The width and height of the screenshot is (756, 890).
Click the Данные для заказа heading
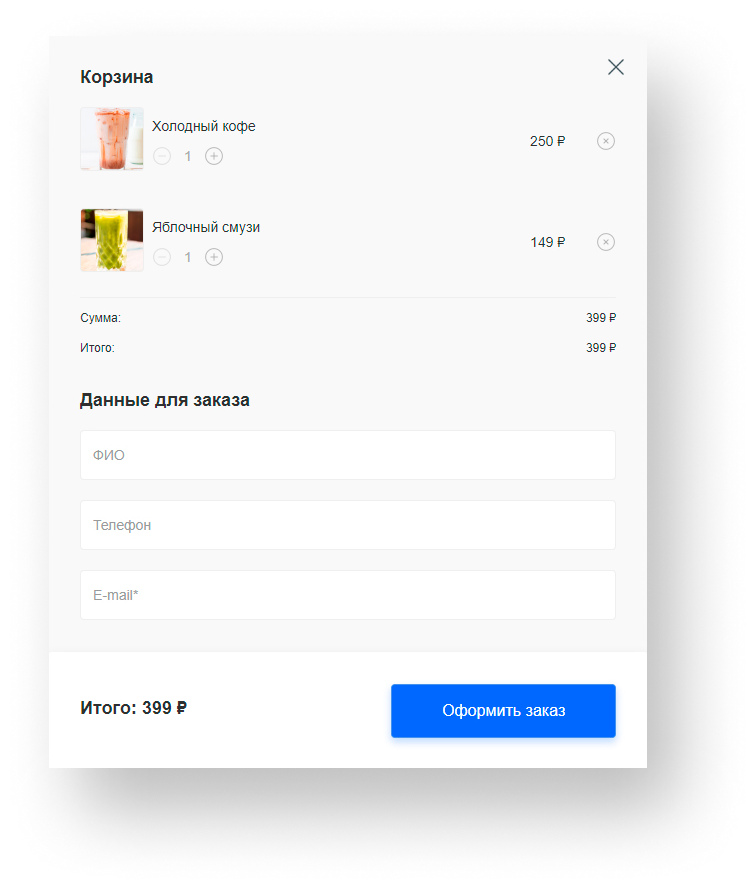pos(165,400)
